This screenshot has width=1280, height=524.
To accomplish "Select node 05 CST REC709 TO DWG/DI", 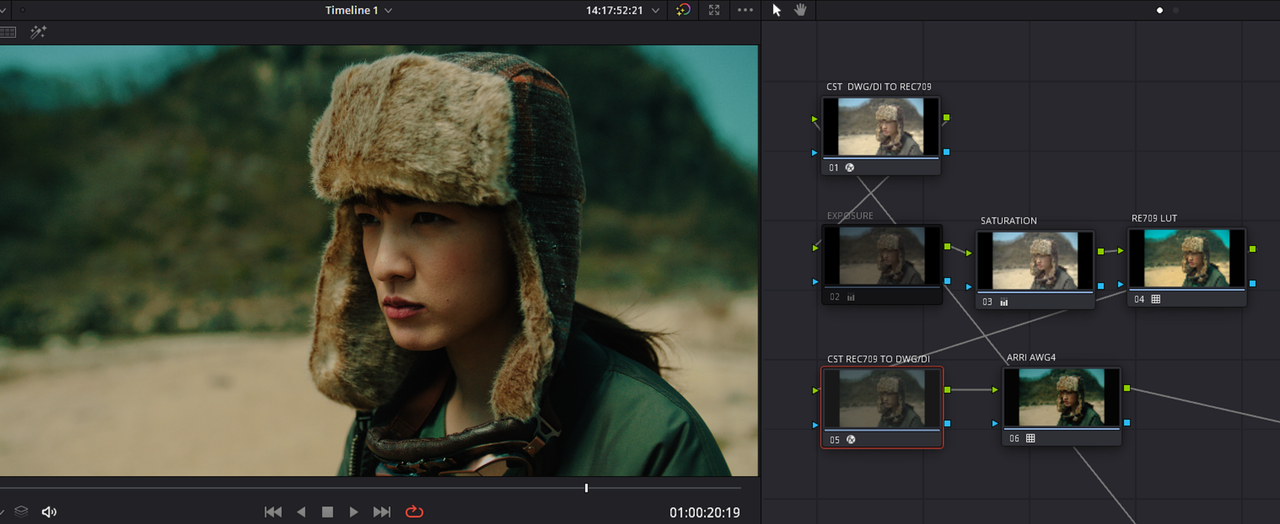I will [882, 406].
